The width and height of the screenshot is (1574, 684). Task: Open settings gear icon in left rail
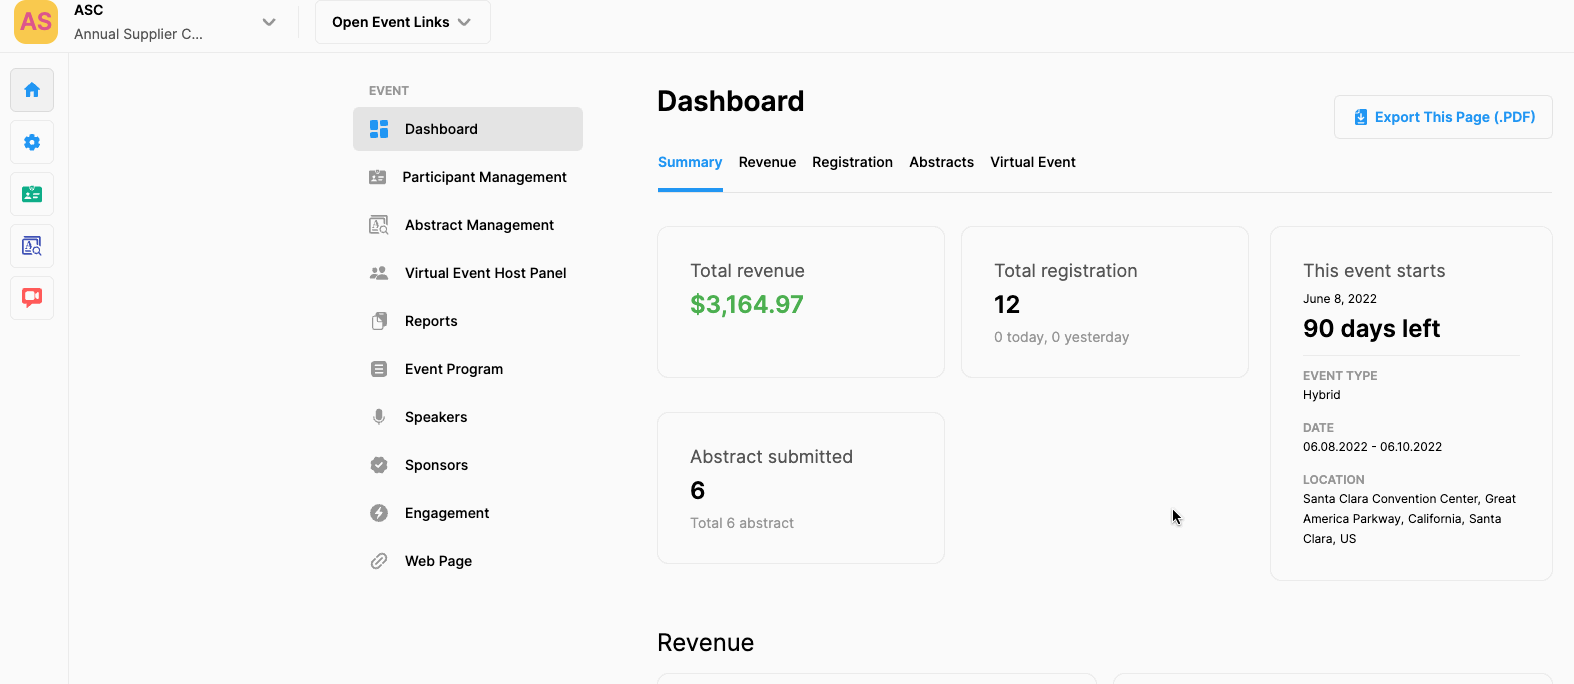pos(32,142)
